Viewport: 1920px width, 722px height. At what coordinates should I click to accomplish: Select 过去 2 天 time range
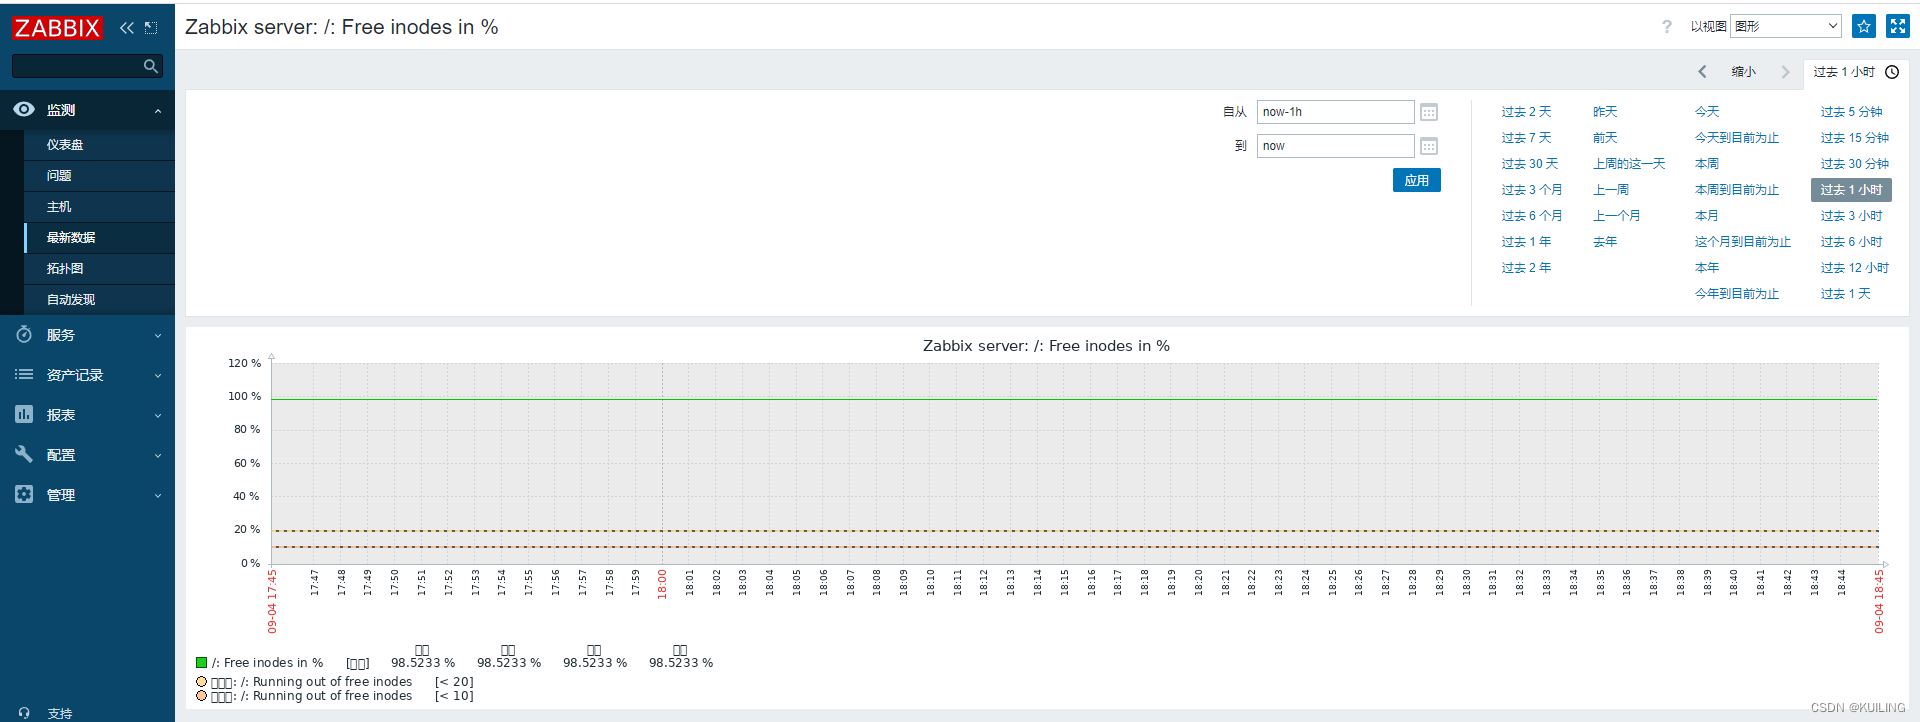coord(1526,112)
